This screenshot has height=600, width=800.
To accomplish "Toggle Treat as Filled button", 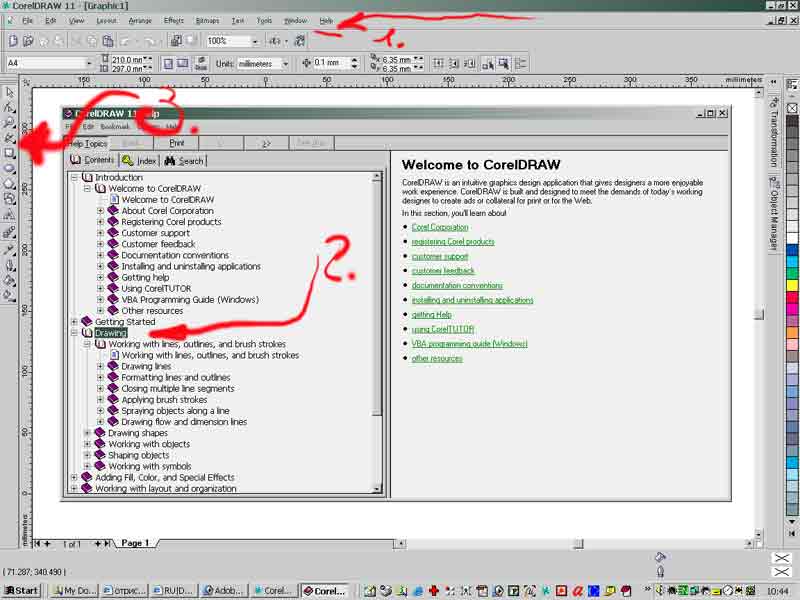I will click(x=504, y=64).
